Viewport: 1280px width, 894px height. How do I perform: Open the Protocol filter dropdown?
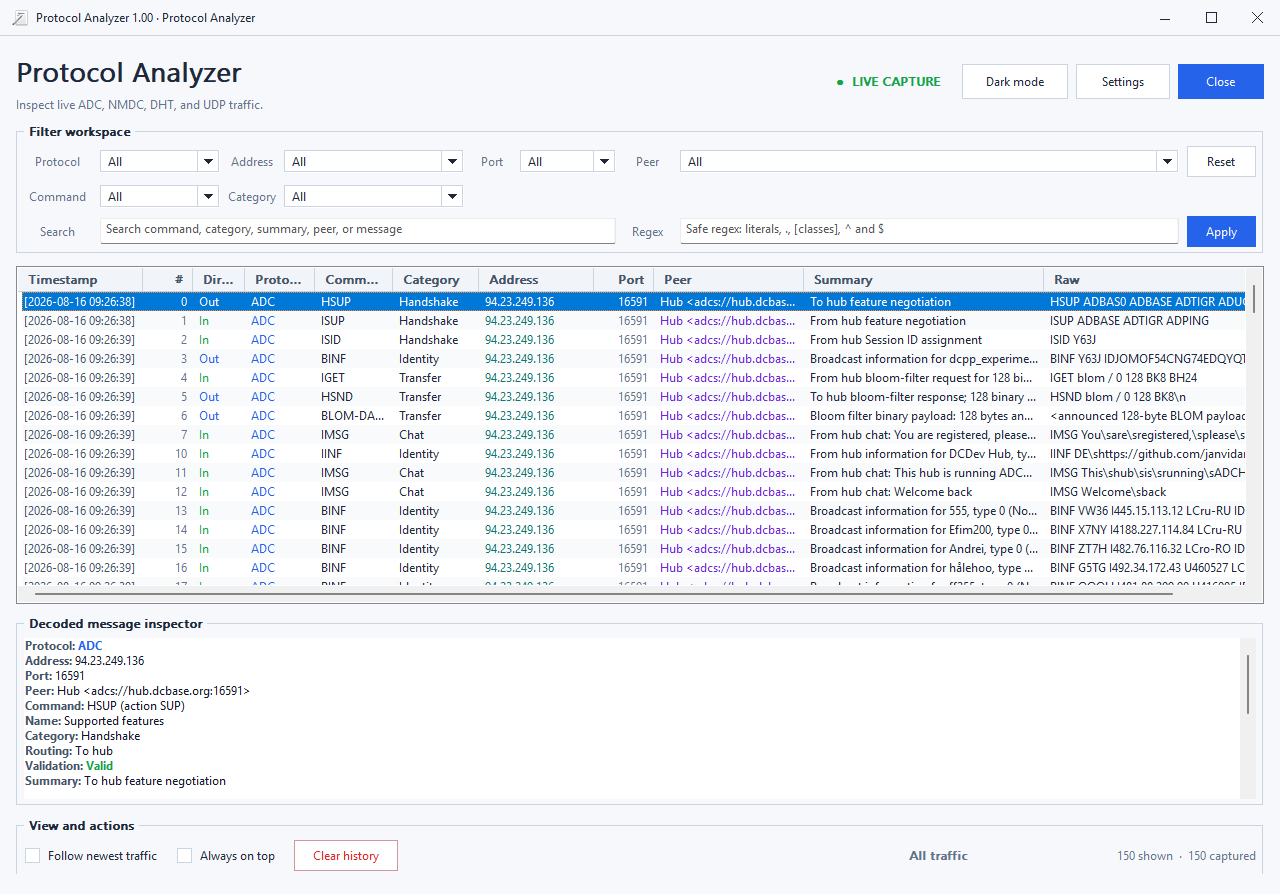159,162
